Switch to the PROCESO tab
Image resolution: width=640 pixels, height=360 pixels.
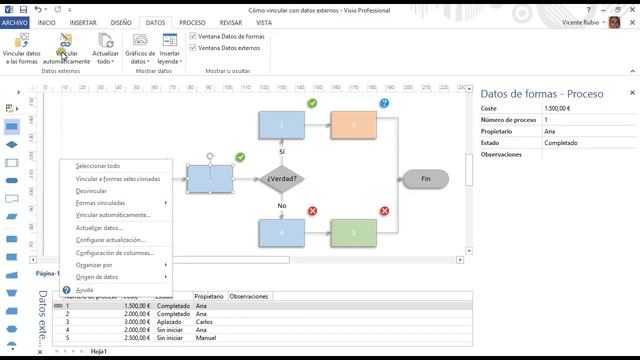tap(192, 23)
